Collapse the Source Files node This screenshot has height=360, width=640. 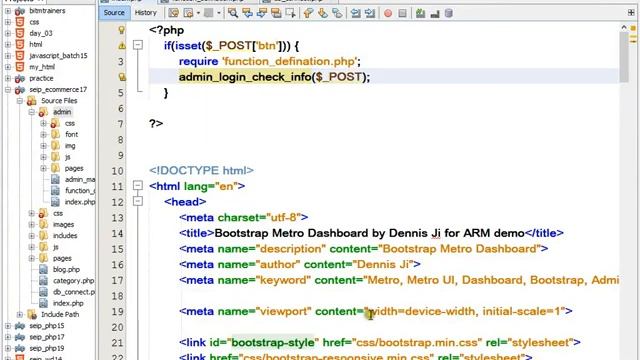(x=20, y=100)
